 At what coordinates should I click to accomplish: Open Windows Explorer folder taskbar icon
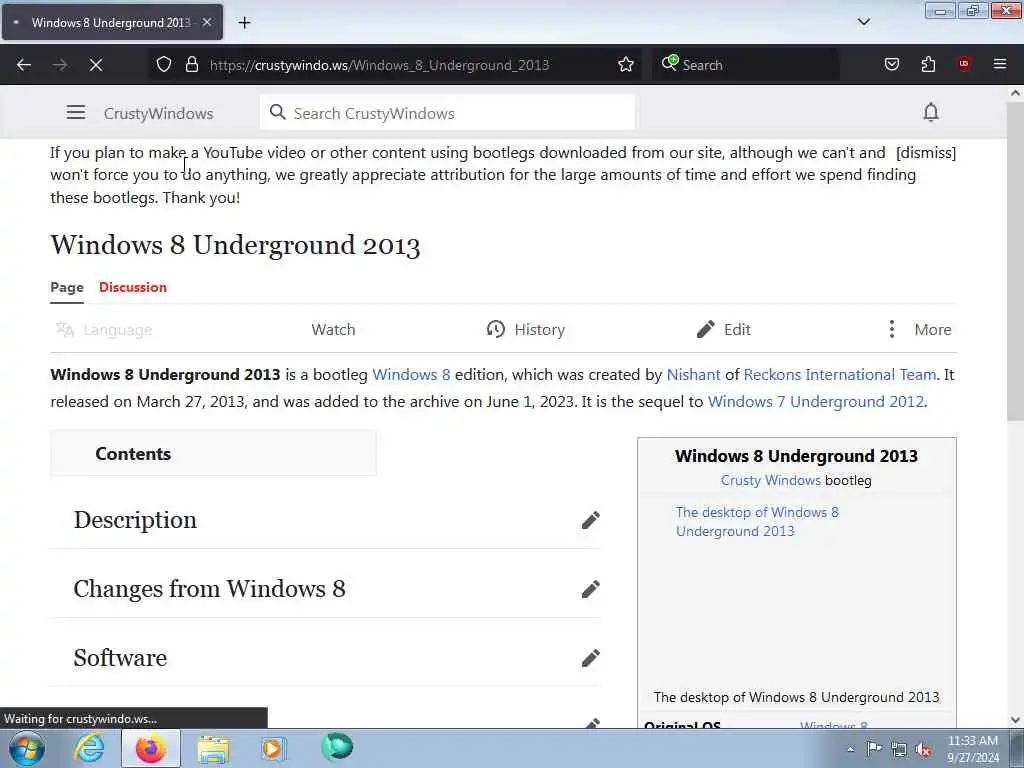(213, 748)
